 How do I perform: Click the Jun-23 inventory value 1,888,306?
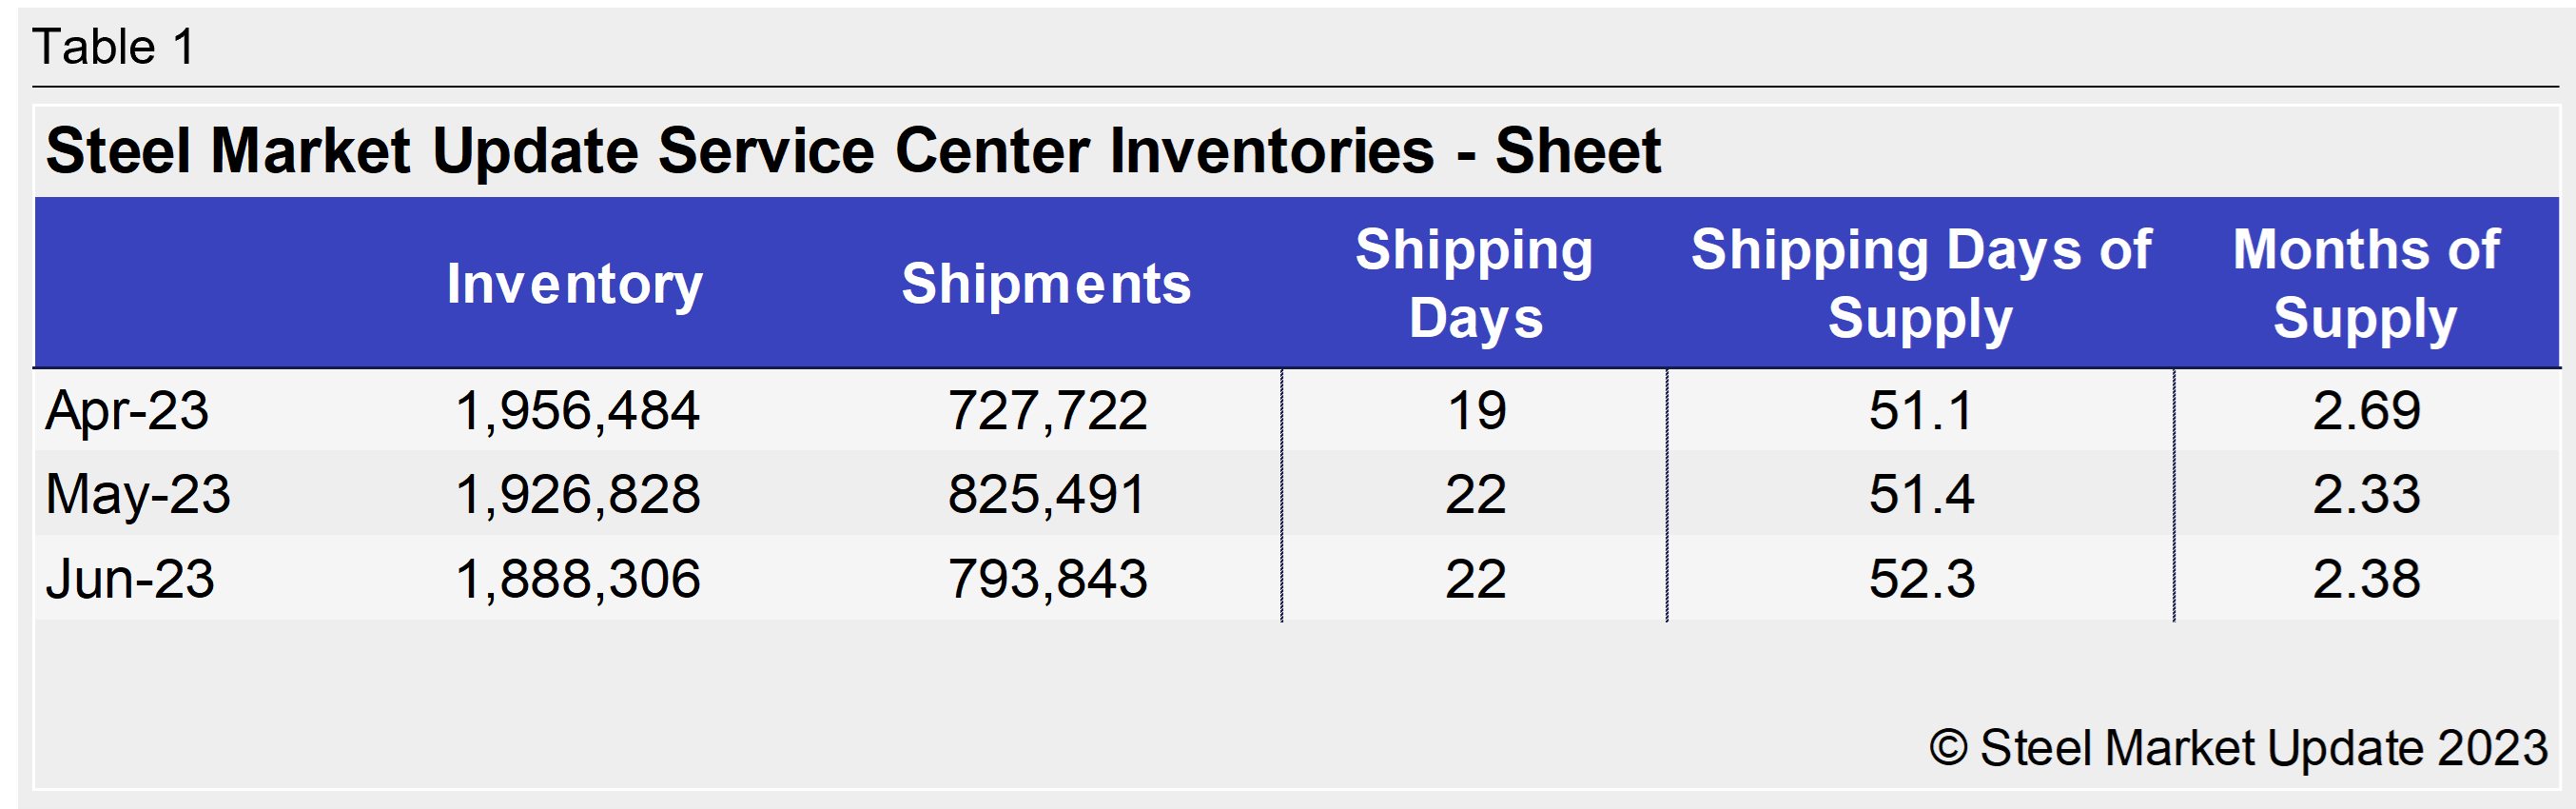pos(577,579)
